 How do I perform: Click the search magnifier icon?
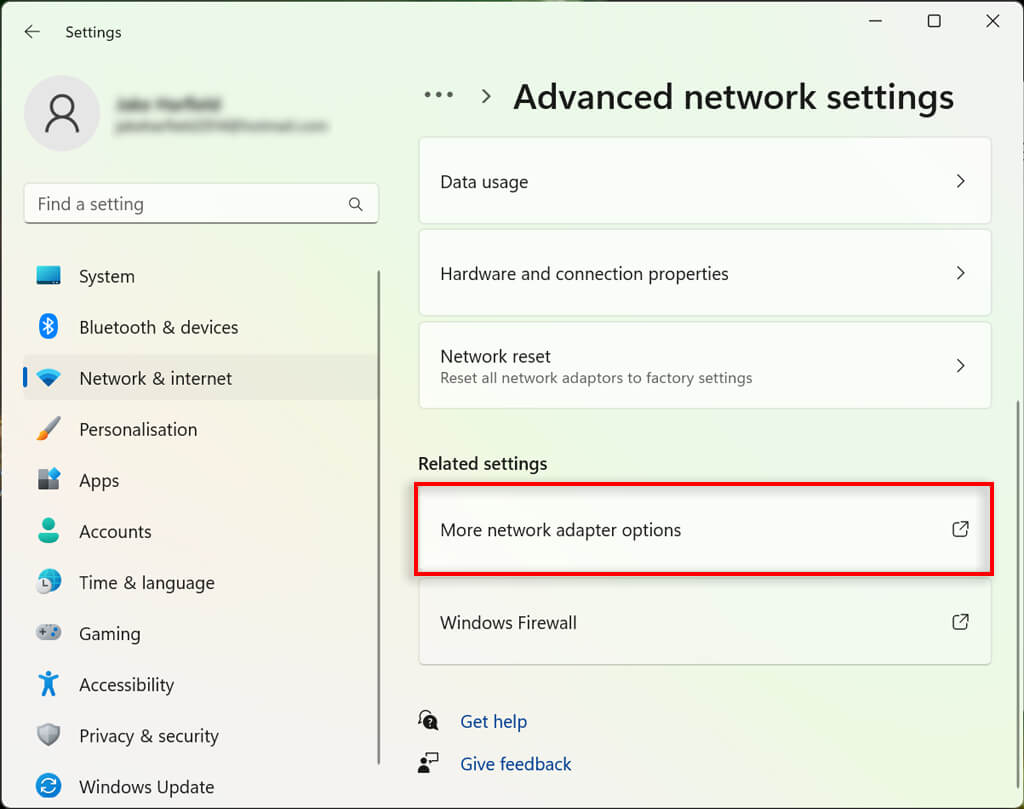pyautogui.click(x=356, y=204)
